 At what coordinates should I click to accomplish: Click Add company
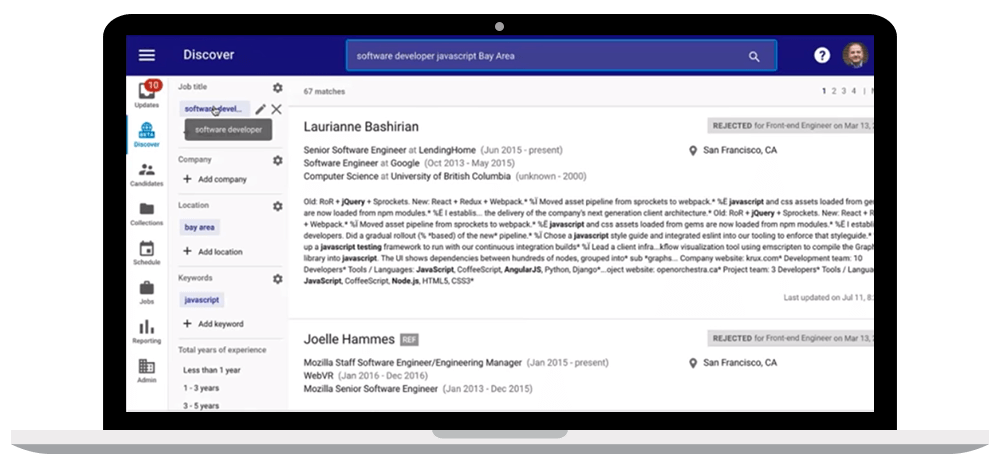[215, 179]
